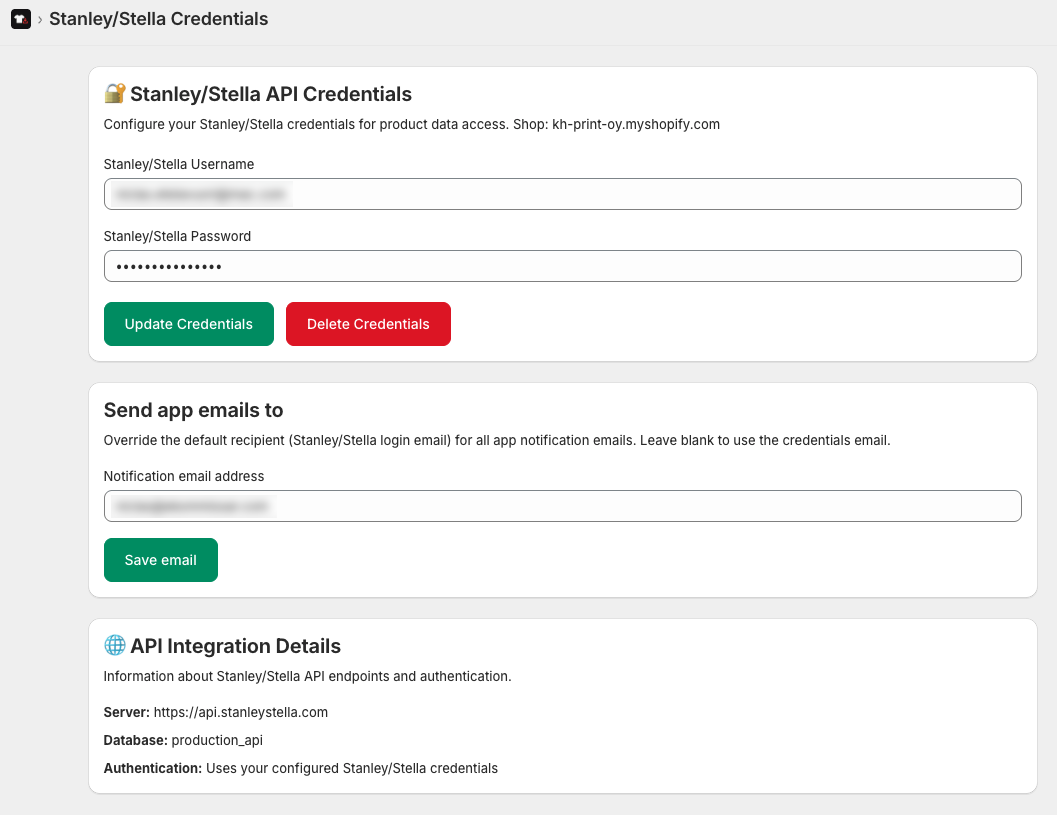1057x815 pixels.
Task: Focus the Stanley/Stella Username field
Action: click(x=562, y=194)
